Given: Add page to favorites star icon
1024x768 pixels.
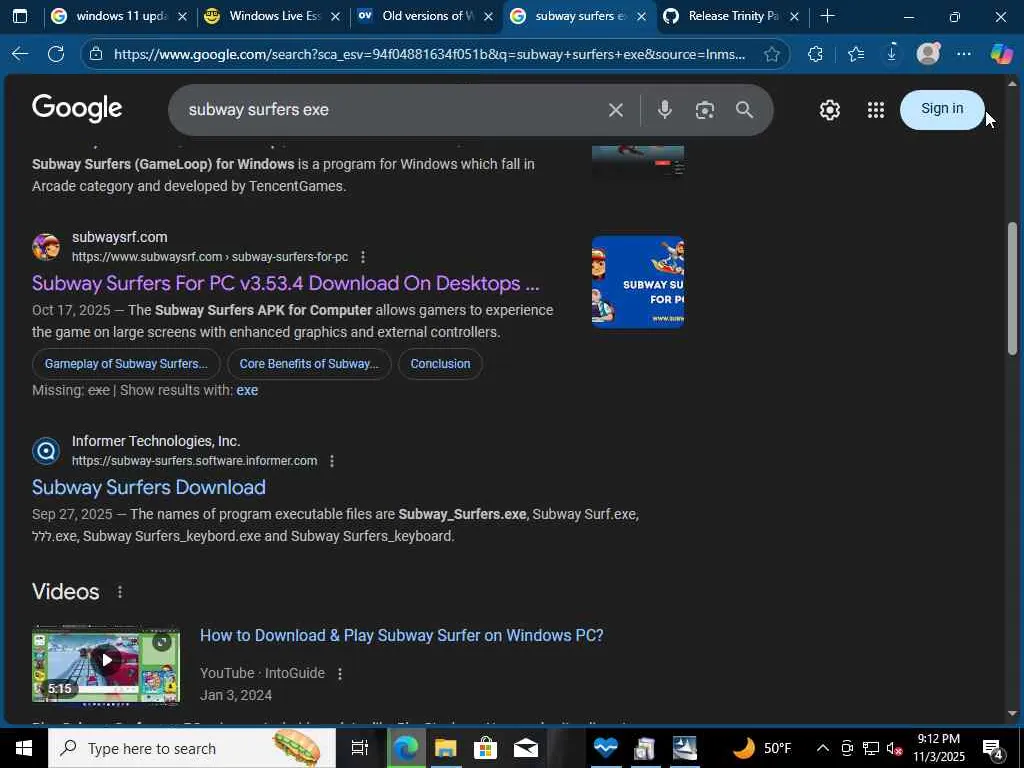Looking at the screenshot, I should [772, 54].
